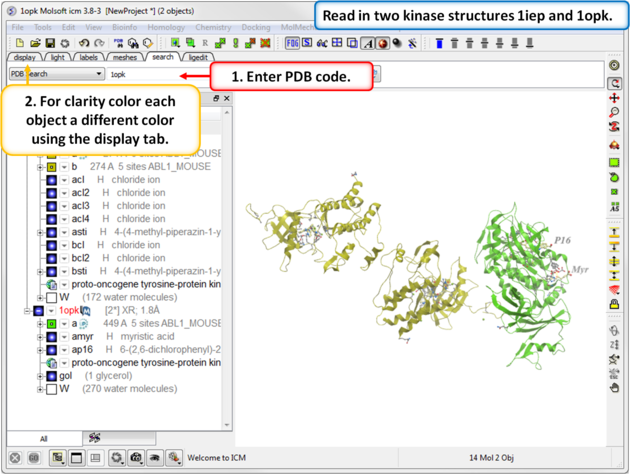Click the Undo arrow icon
The image size is (630, 474).
tap(84, 43)
